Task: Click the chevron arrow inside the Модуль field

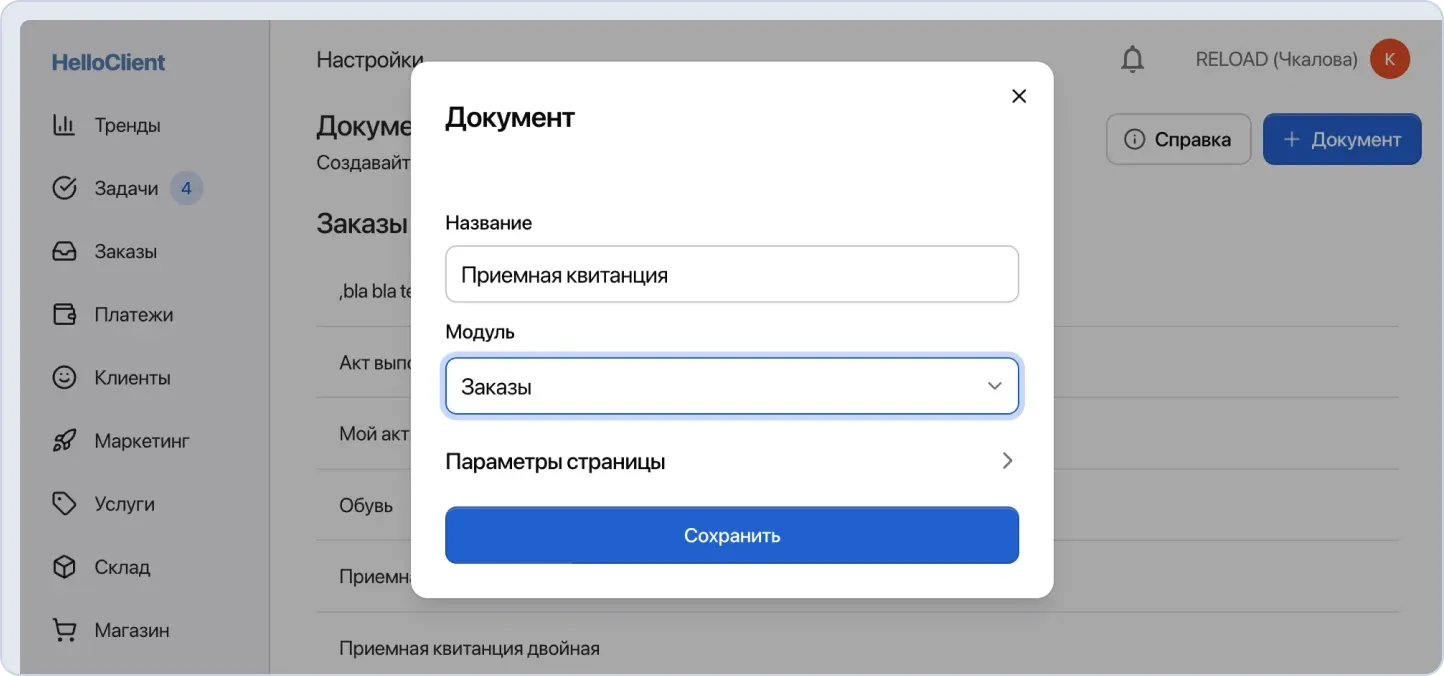Action: [994, 386]
